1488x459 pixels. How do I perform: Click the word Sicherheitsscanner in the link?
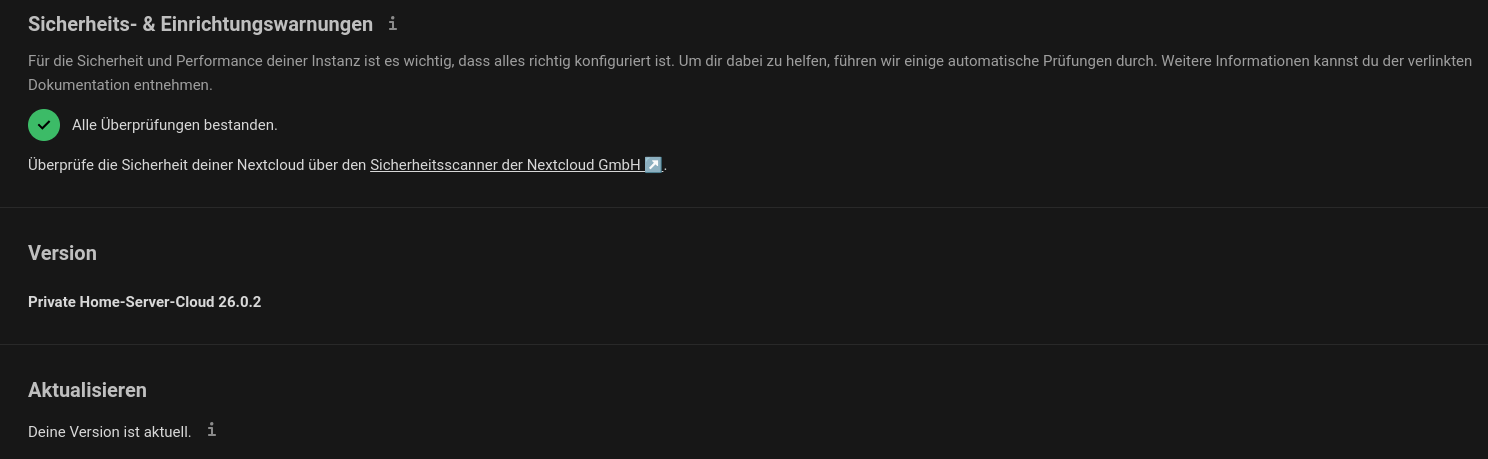(x=433, y=165)
